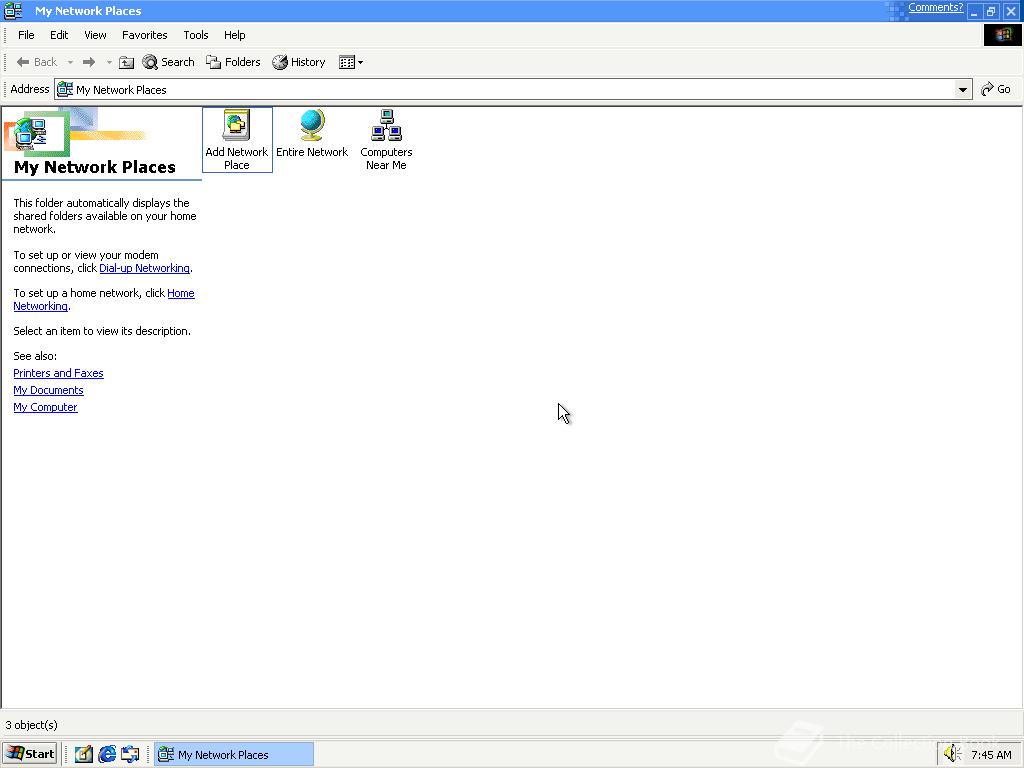Open the Back history dropdown arrow
This screenshot has width=1024, height=768.
pos(71,63)
